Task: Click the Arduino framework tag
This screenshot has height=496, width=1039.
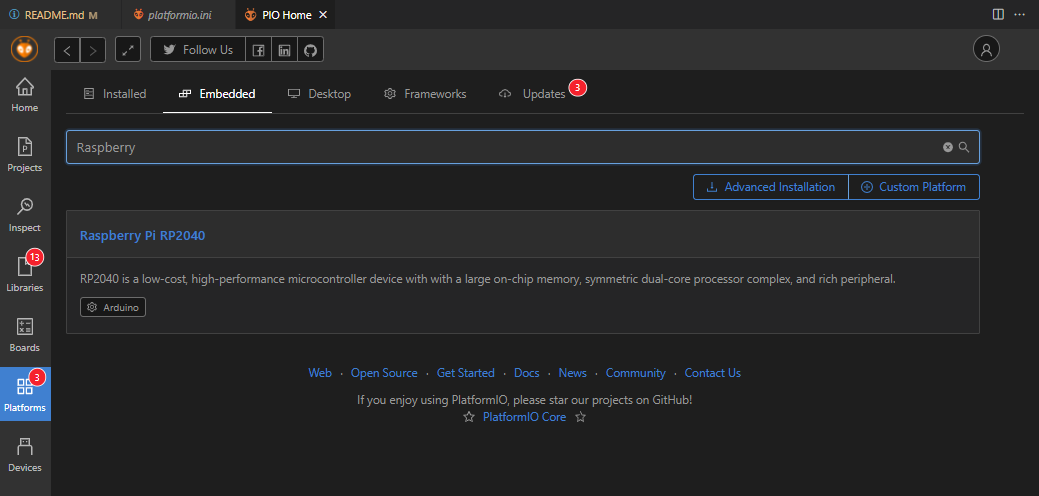Action: tap(113, 307)
